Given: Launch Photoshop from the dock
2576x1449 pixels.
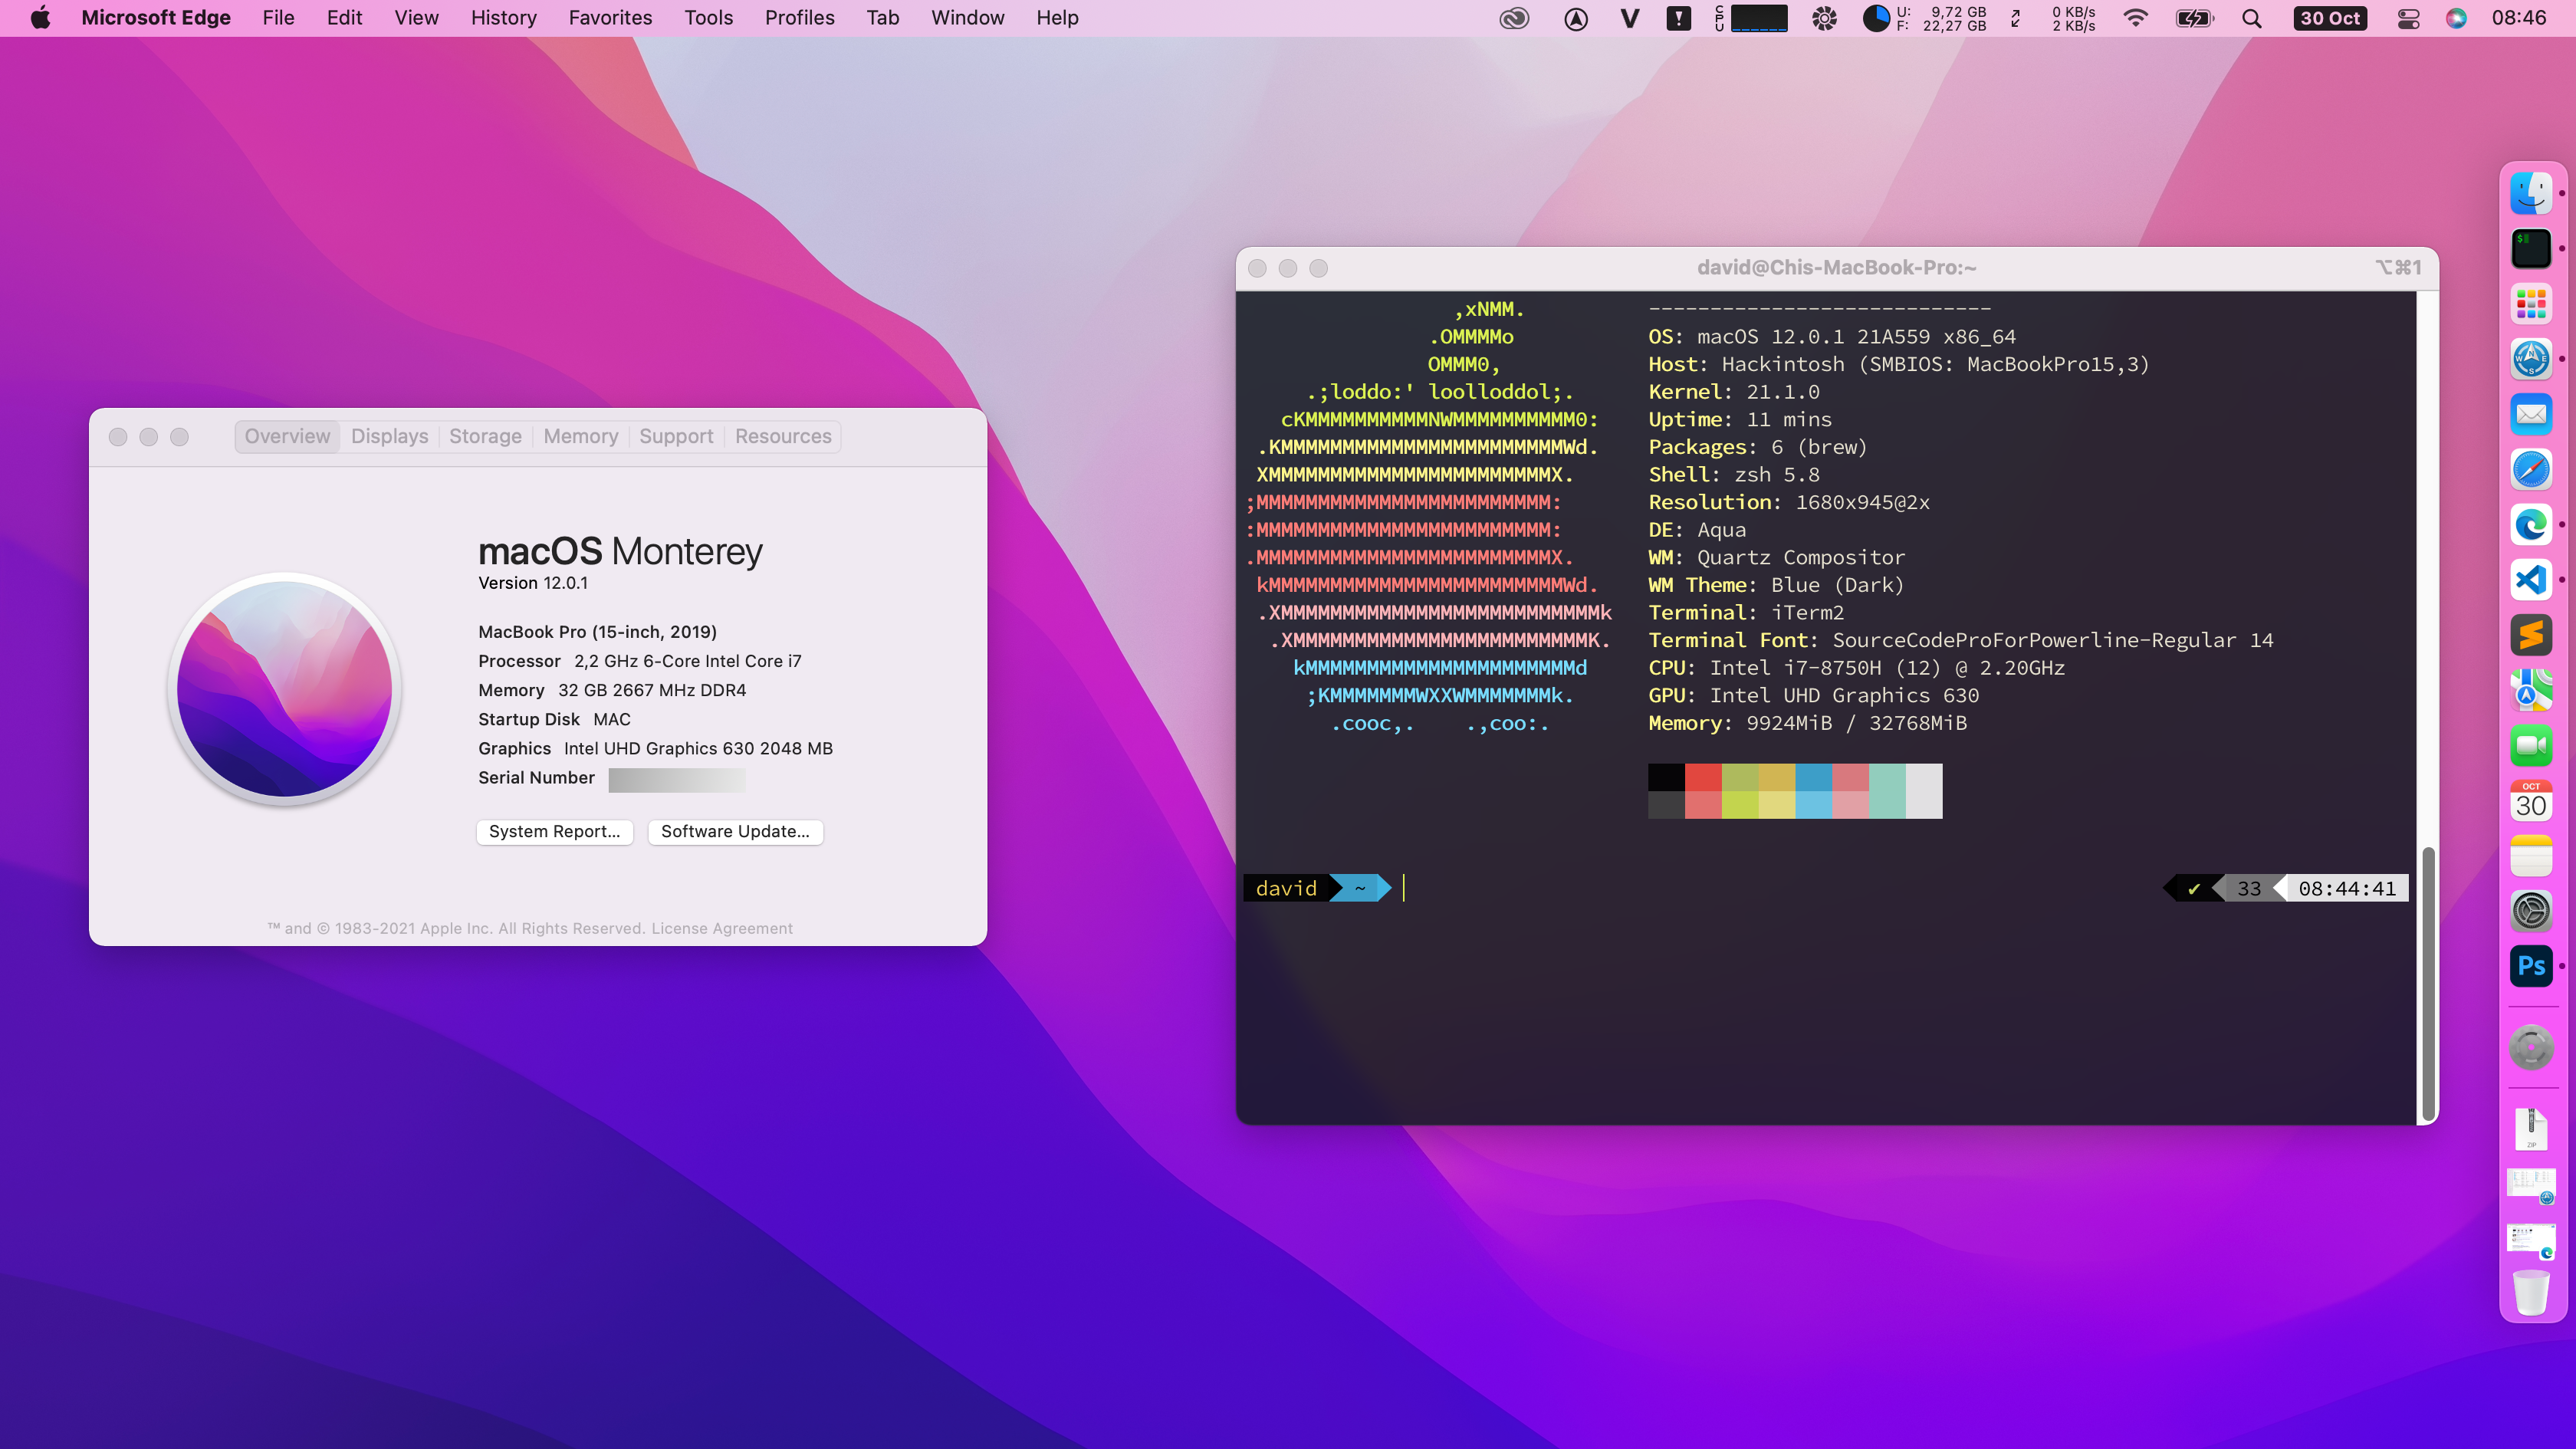Looking at the screenshot, I should pyautogui.click(x=2531, y=966).
